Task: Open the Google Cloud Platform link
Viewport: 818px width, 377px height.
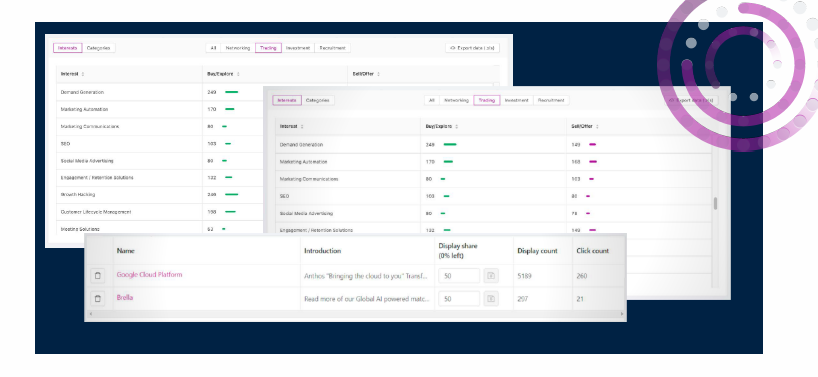Action: tap(149, 274)
